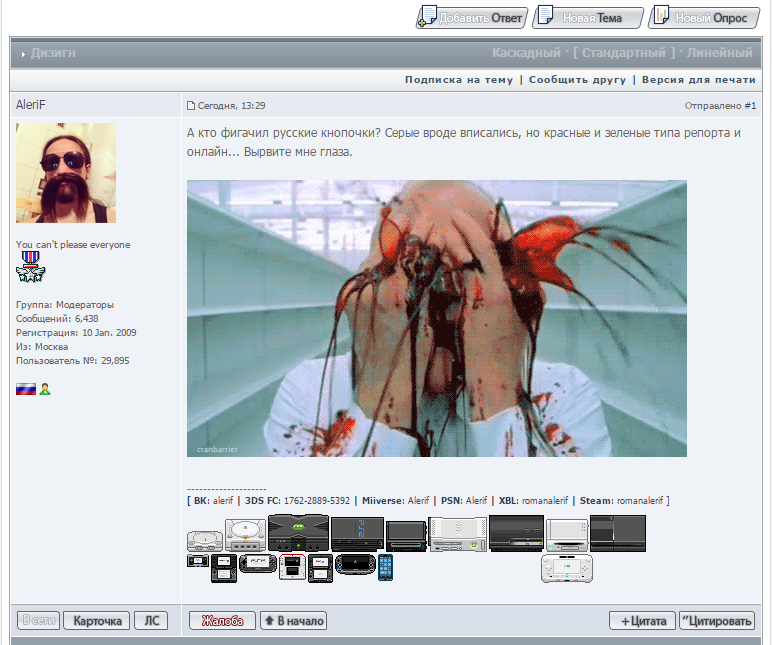Click the Подписка на тему link

tap(459, 80)
